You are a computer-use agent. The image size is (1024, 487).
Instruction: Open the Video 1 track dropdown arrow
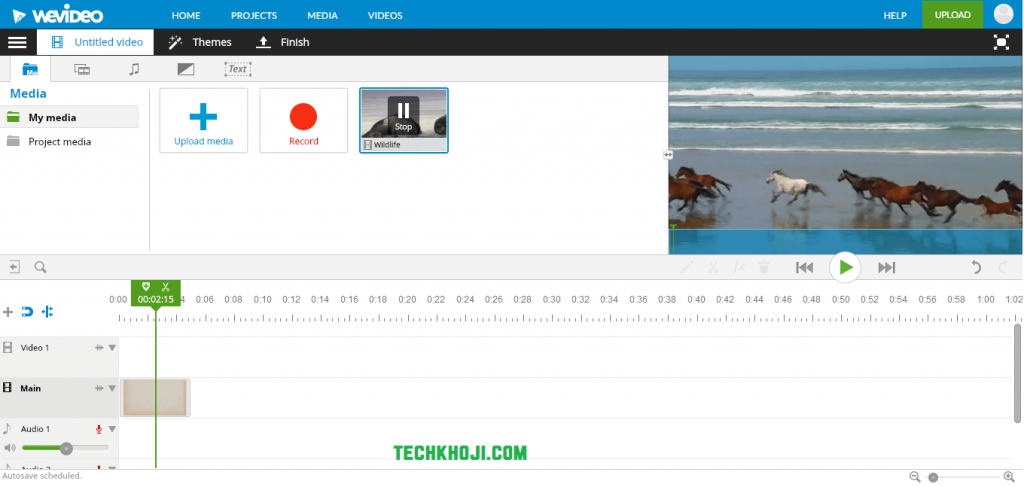[x=112, y=348]
